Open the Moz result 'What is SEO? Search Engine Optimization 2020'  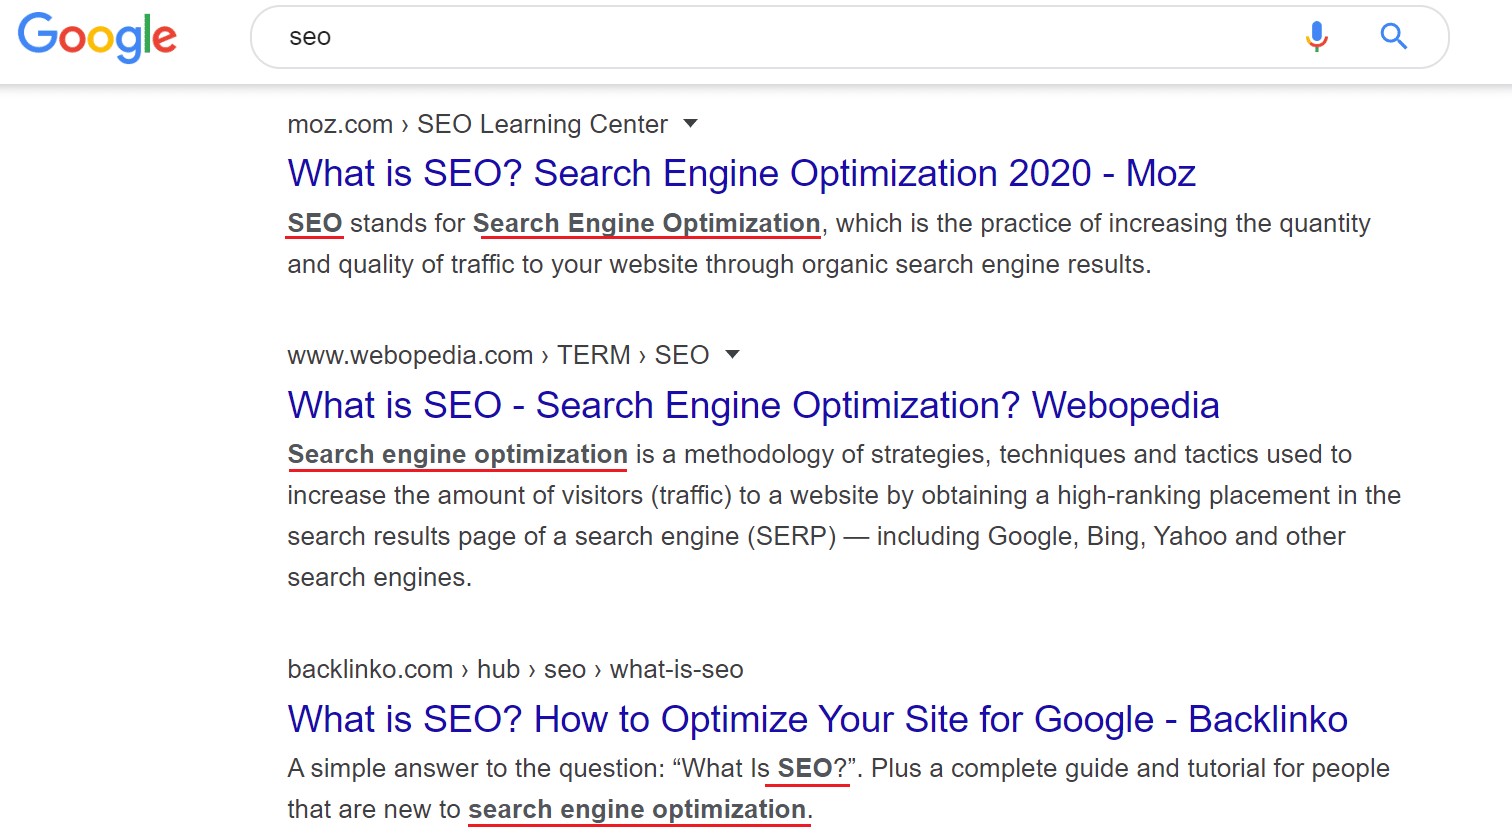click(x=741, y=173)
